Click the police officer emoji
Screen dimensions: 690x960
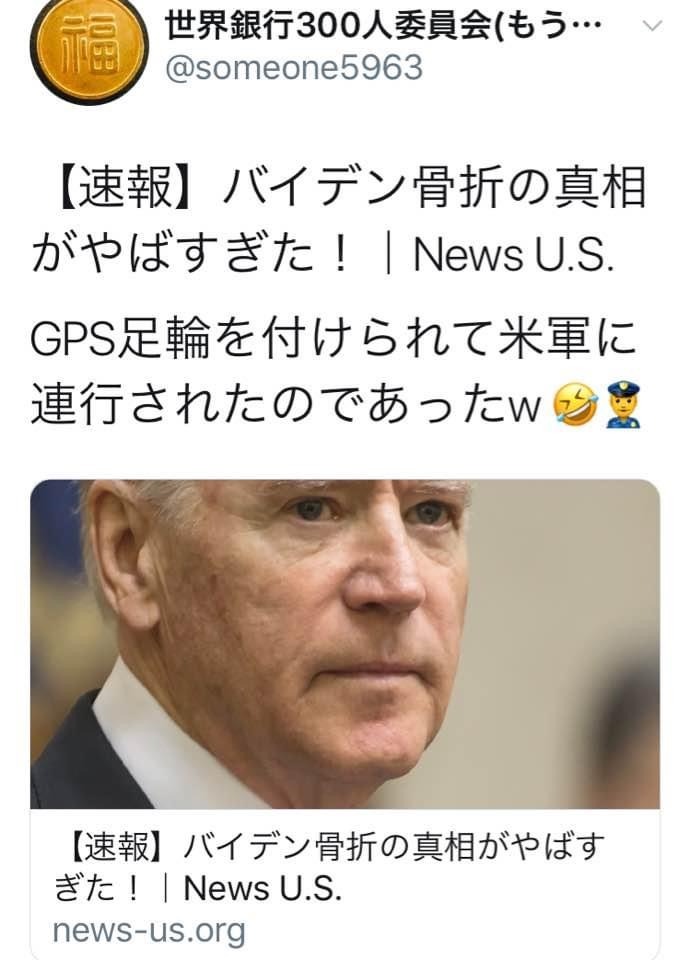coord(623,405)
